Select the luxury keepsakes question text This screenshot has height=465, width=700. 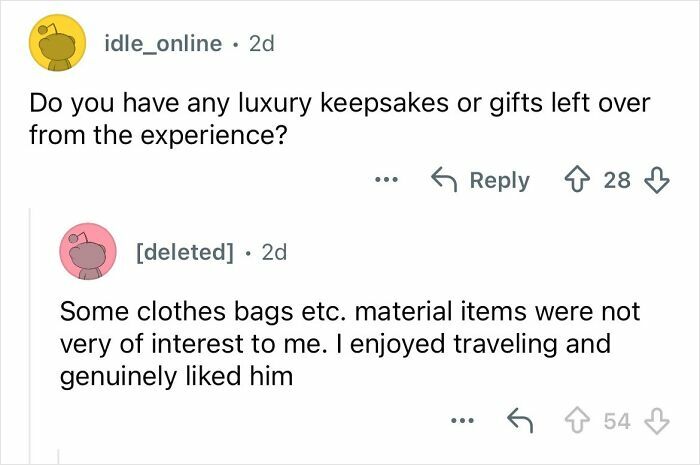click(340, 117)
